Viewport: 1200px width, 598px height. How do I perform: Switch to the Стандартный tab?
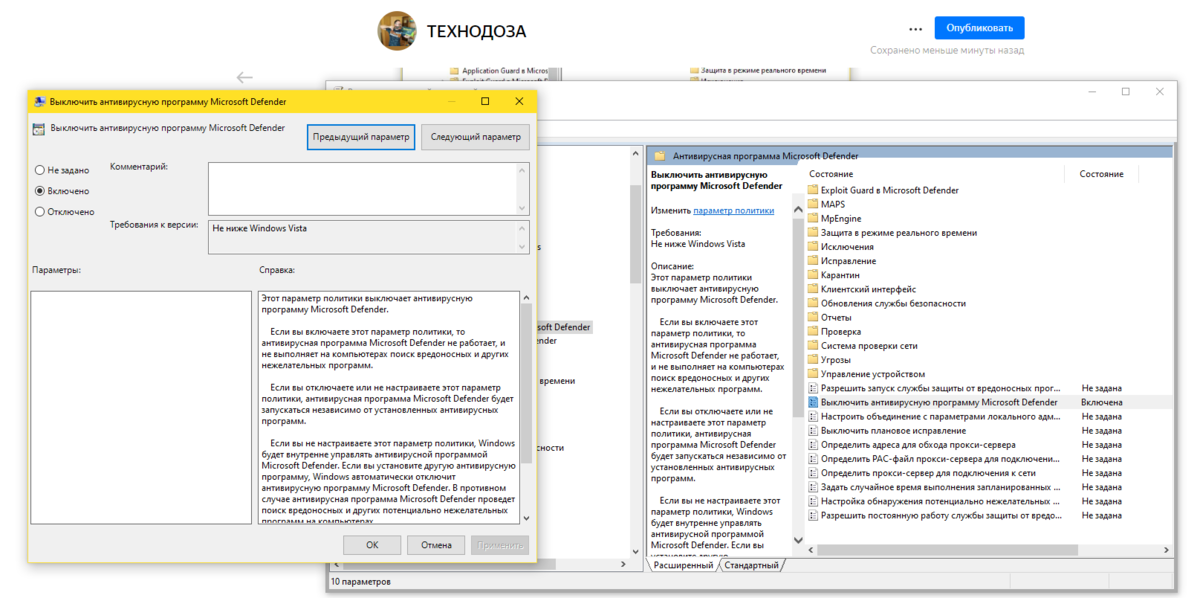[750, 565]
